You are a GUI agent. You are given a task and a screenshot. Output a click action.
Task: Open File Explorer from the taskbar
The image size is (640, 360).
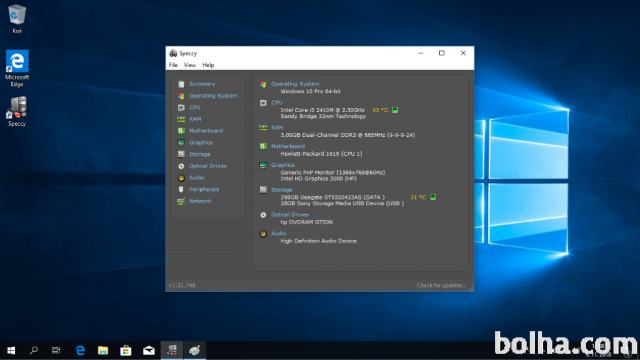103,351
